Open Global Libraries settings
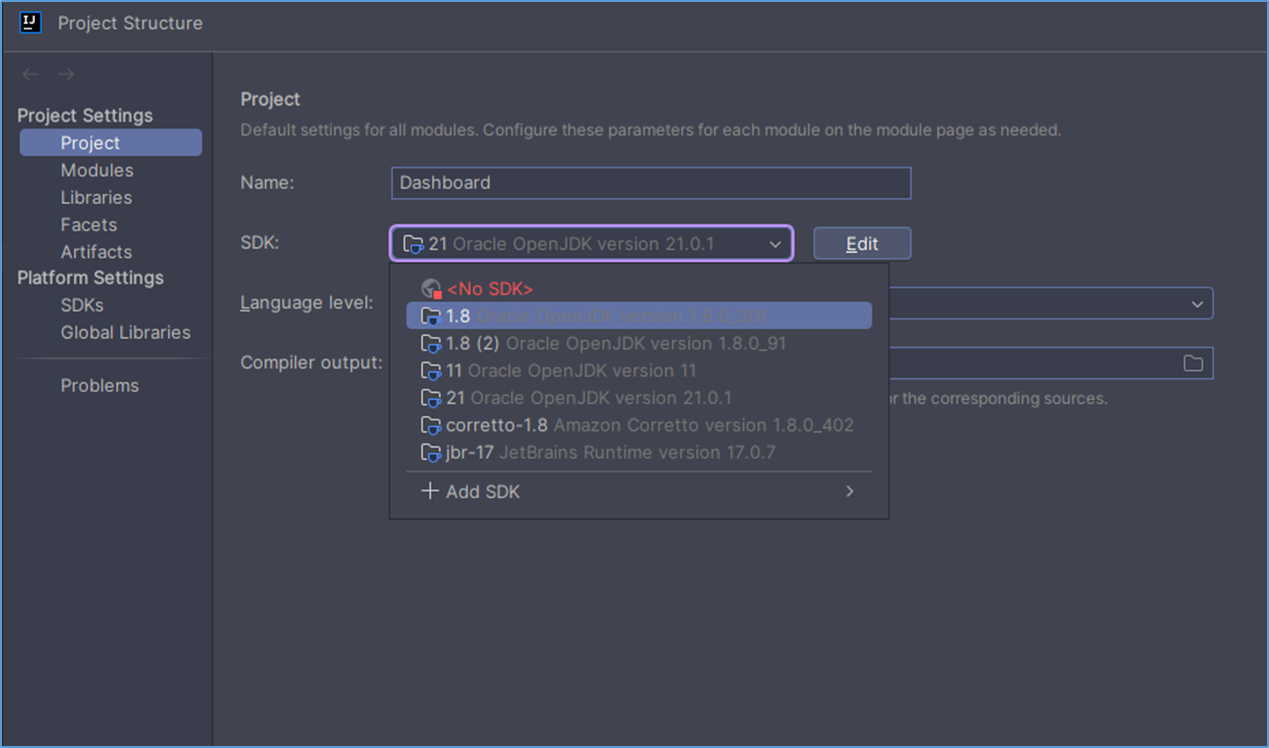 click(126, 332)
